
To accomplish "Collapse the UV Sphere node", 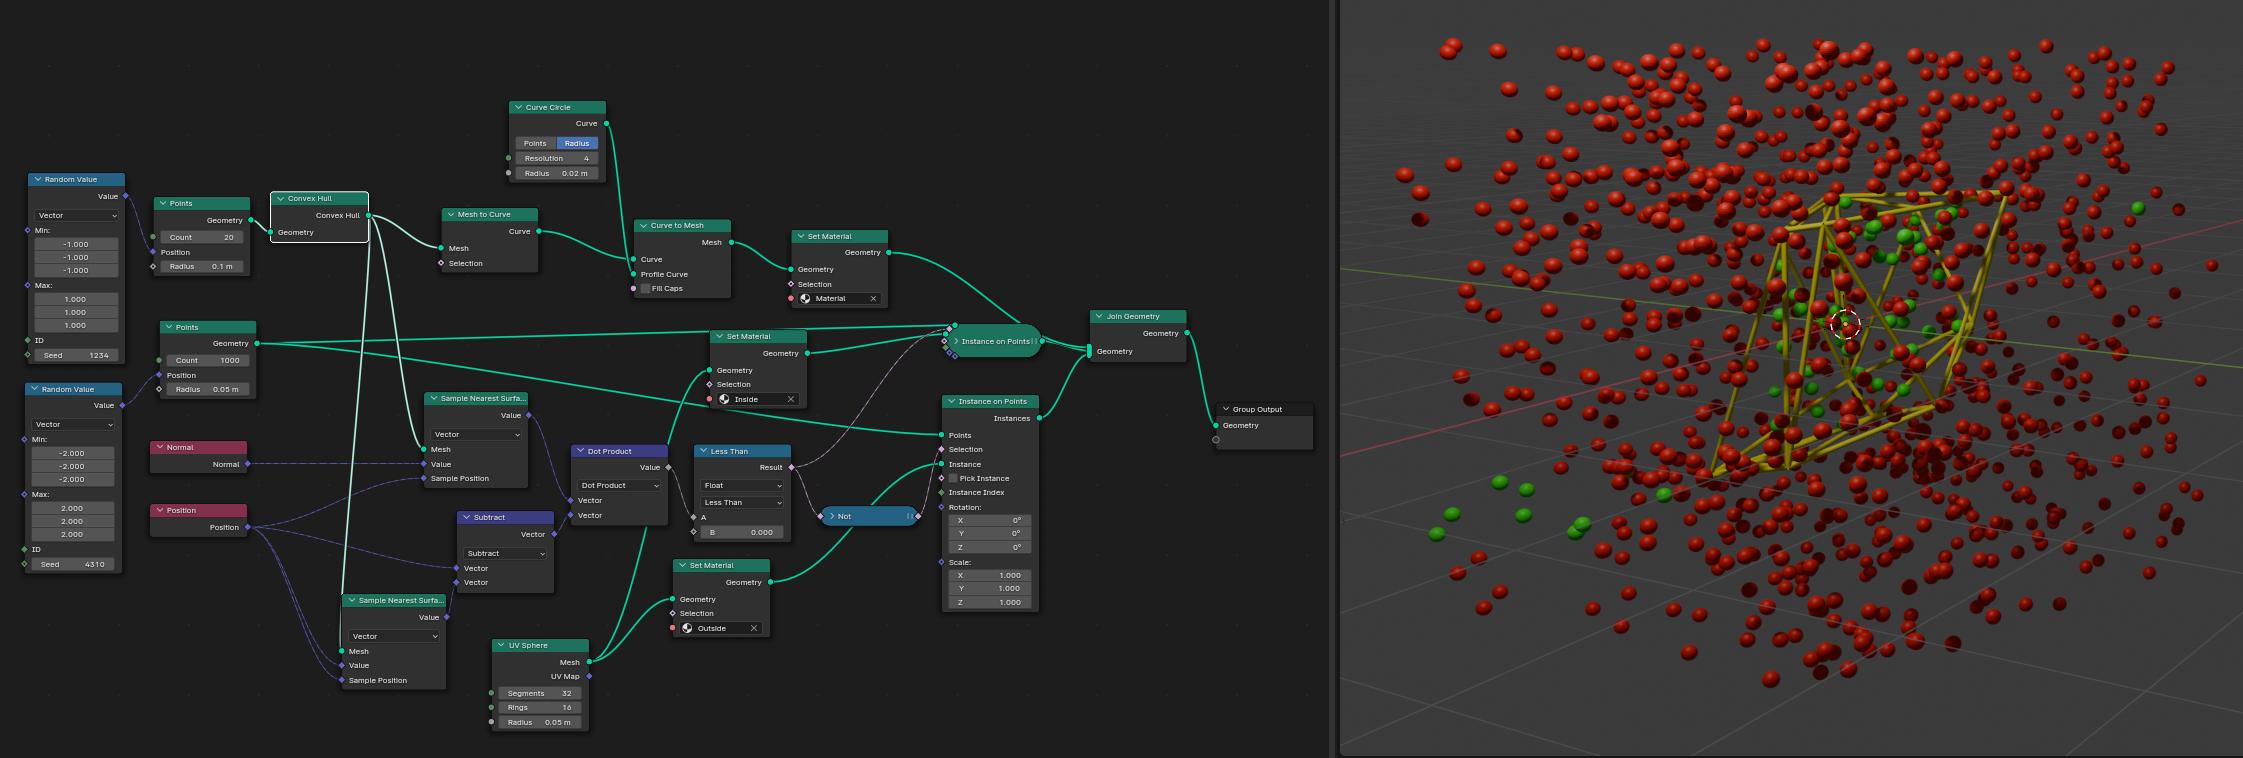I will pos(502,645).
